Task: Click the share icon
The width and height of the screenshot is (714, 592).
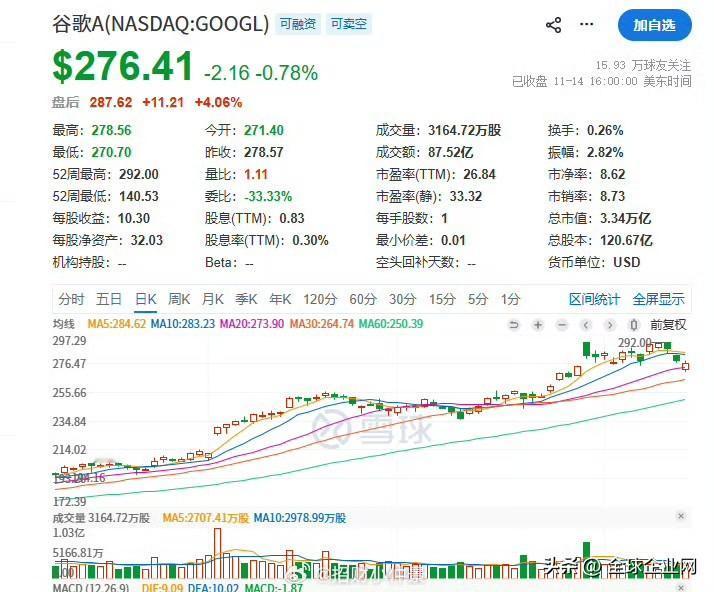Action: pyautogui.click(x=553, y=25)
